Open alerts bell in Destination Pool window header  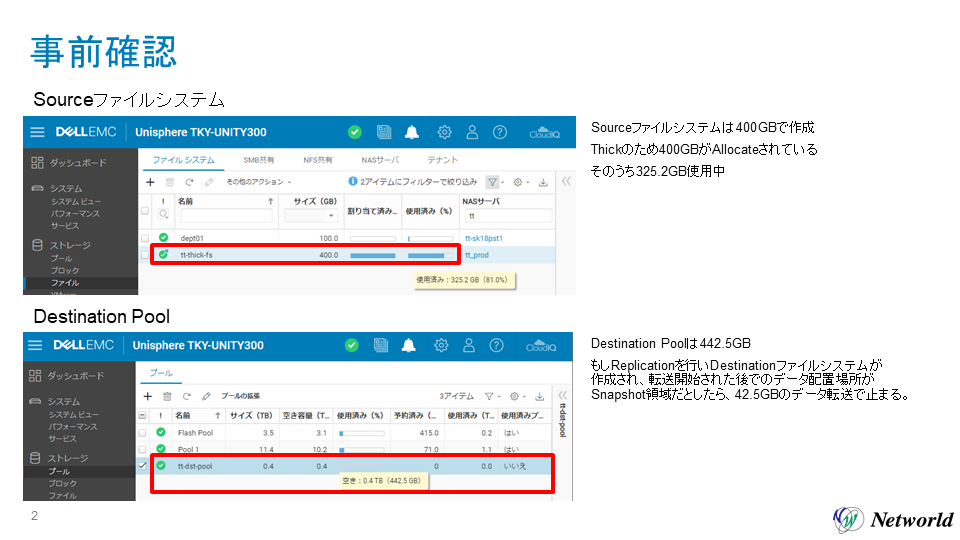[408, 345]
